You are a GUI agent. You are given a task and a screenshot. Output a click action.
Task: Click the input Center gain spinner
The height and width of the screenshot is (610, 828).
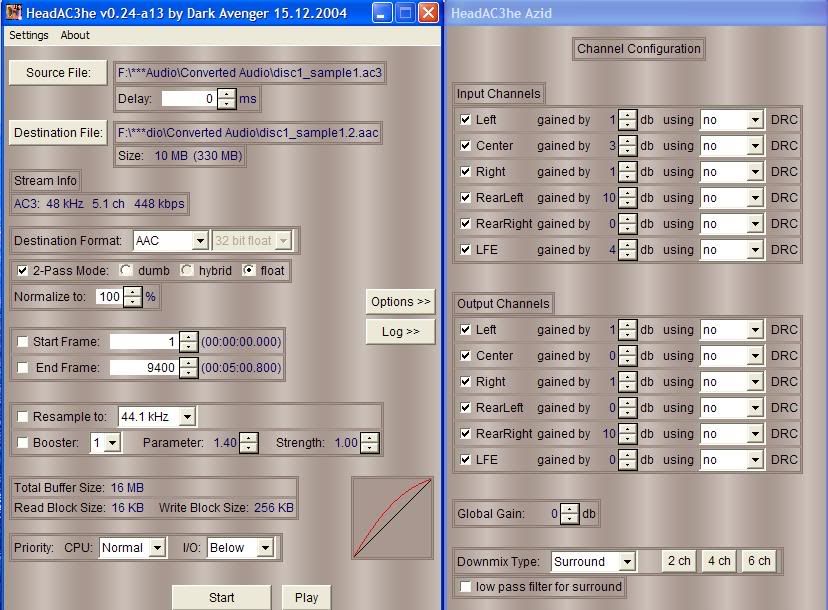(627, 146)
